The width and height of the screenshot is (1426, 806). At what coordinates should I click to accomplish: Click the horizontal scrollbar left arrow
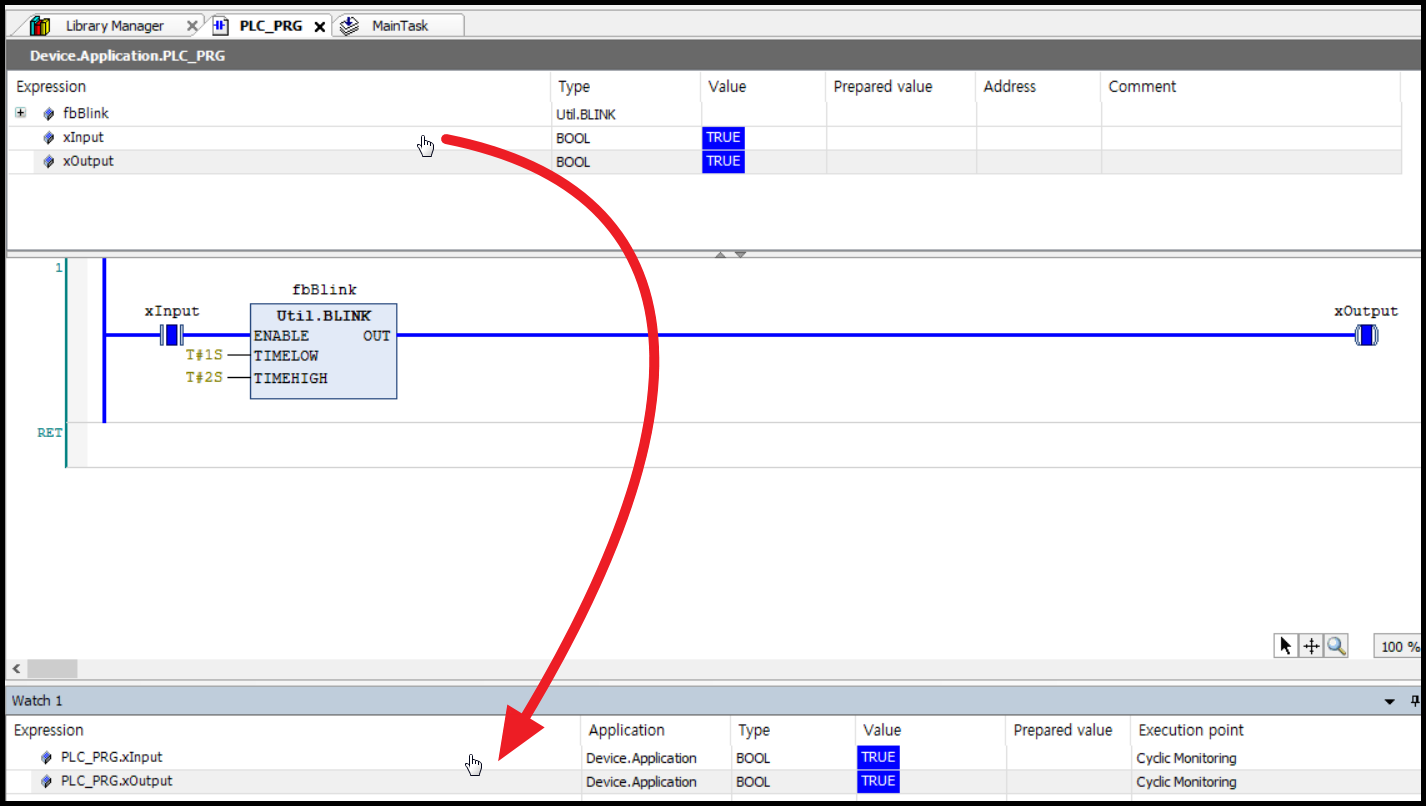click(15, 669)
